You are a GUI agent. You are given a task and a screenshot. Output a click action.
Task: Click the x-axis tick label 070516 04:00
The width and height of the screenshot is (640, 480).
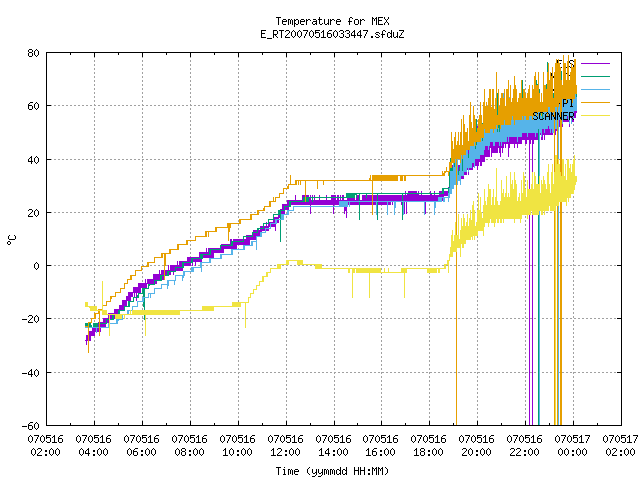pyautogui.click(x=93, y=446)
